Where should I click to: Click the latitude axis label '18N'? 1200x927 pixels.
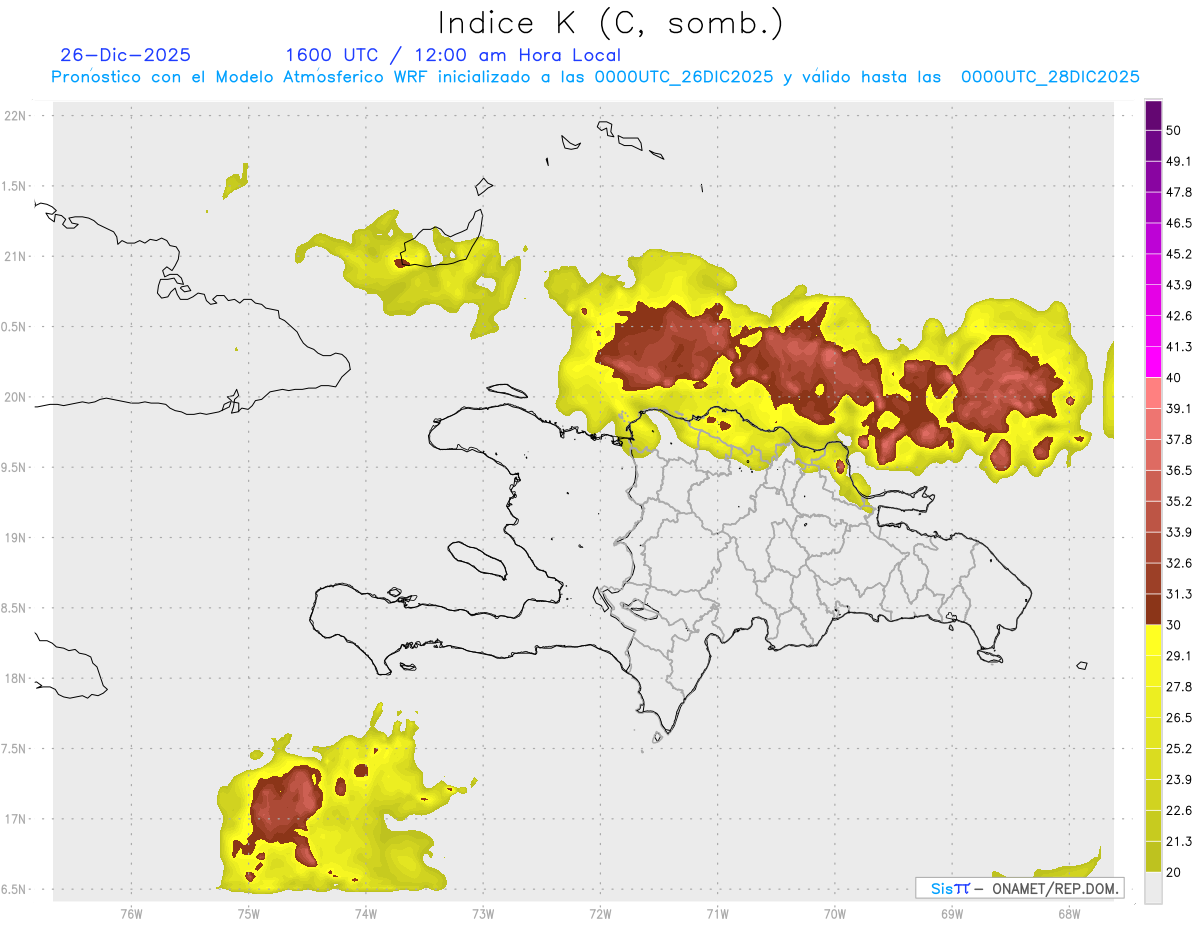pyautogui.click(x=15, y=679)
